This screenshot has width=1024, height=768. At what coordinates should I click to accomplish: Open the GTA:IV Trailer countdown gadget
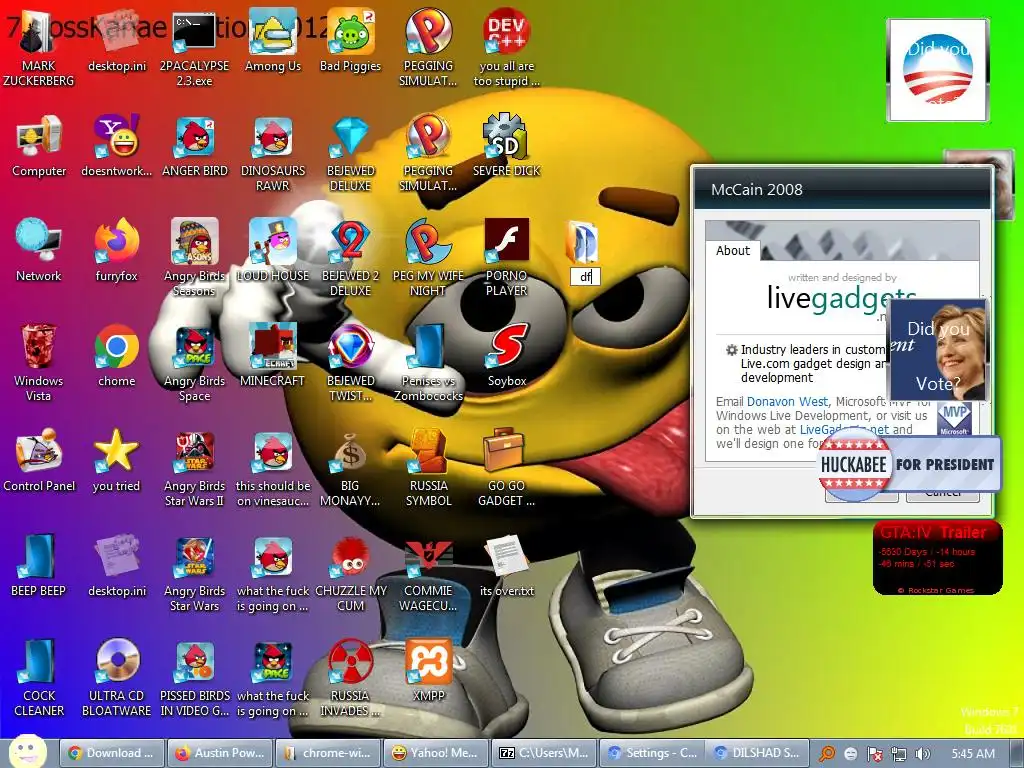(x=938, y=558)
